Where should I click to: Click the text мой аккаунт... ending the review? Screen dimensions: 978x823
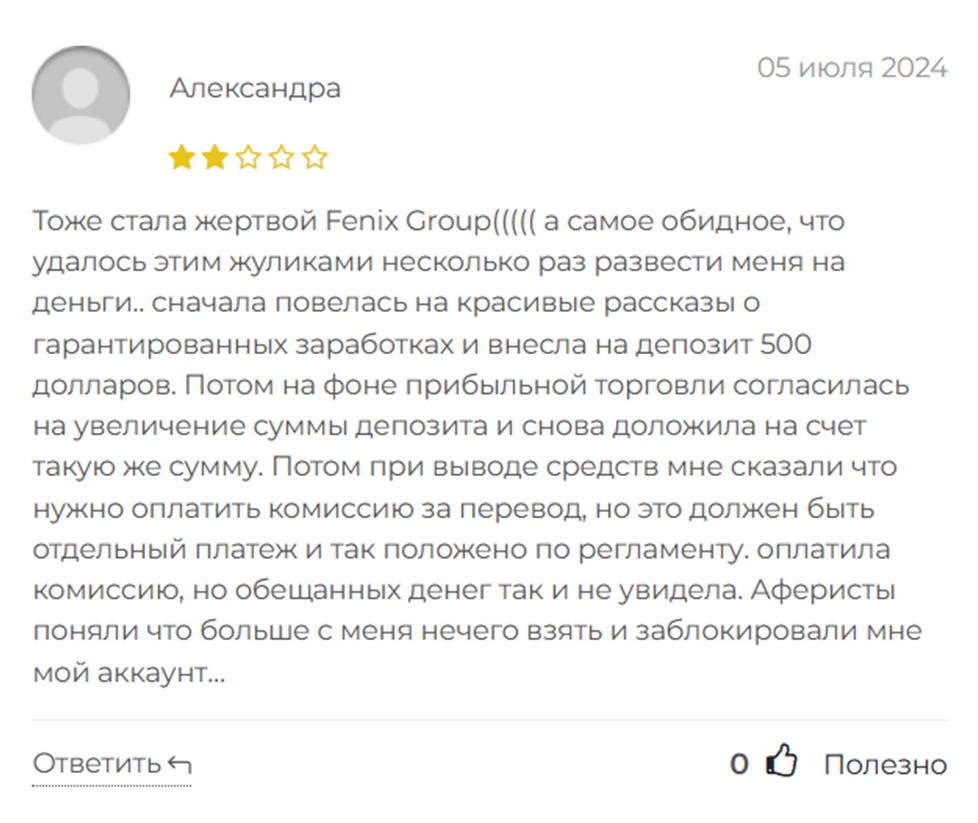click(x=128, y=674)
